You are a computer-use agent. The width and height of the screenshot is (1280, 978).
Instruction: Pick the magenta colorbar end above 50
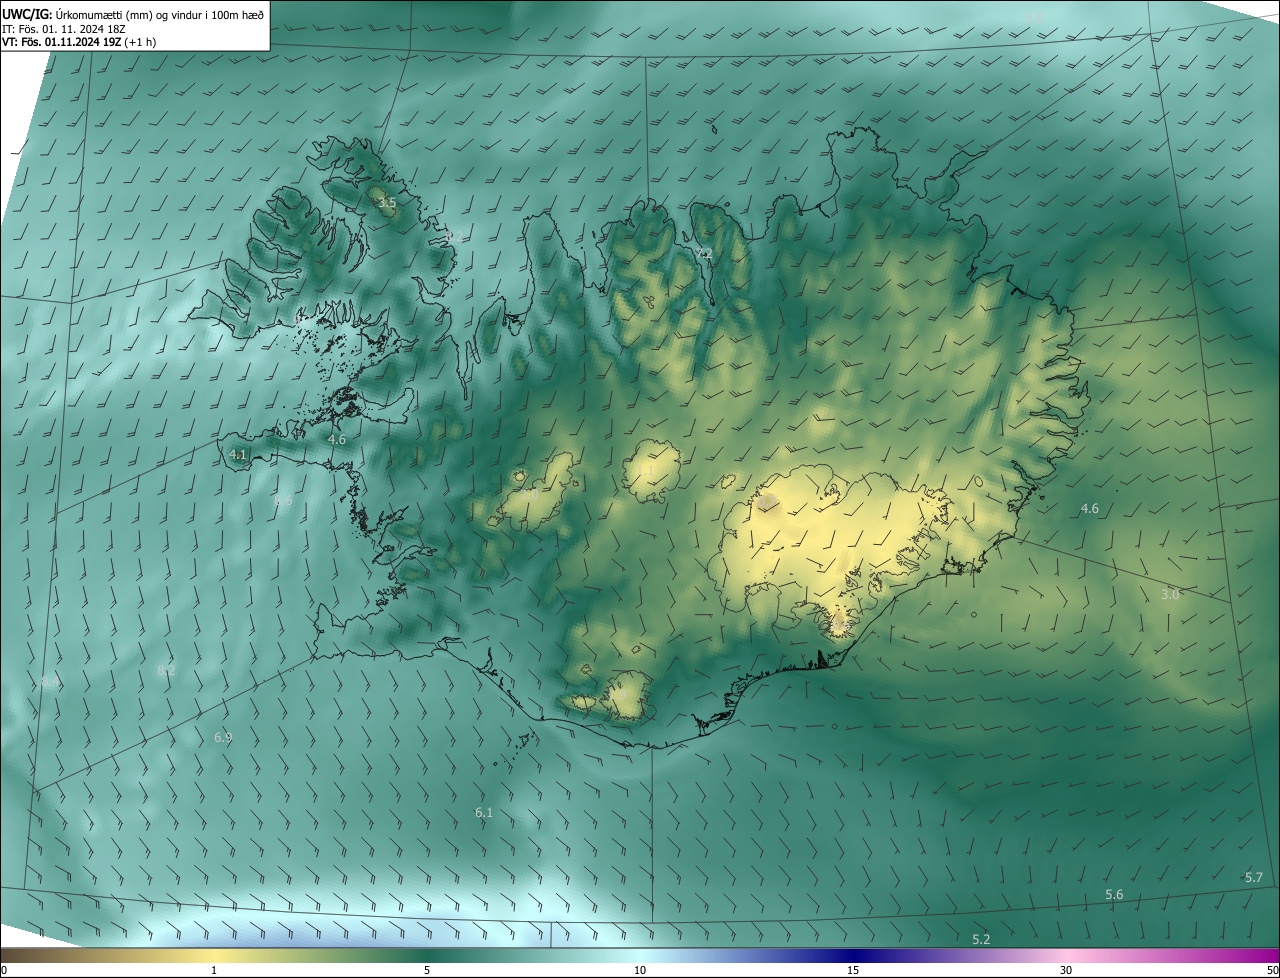point(1268,956)
